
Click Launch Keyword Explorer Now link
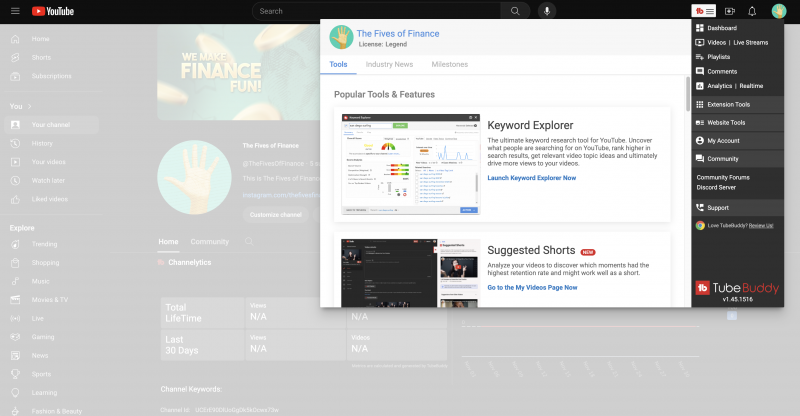[531, 177]
